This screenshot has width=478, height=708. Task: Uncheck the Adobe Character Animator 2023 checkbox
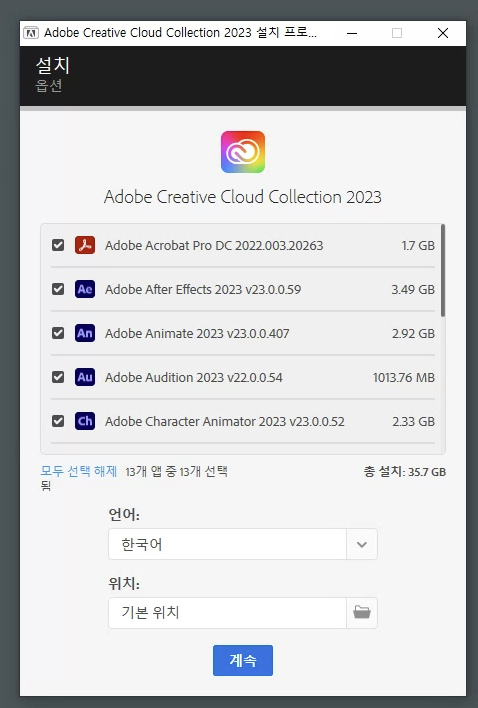(x=58, y=421)
